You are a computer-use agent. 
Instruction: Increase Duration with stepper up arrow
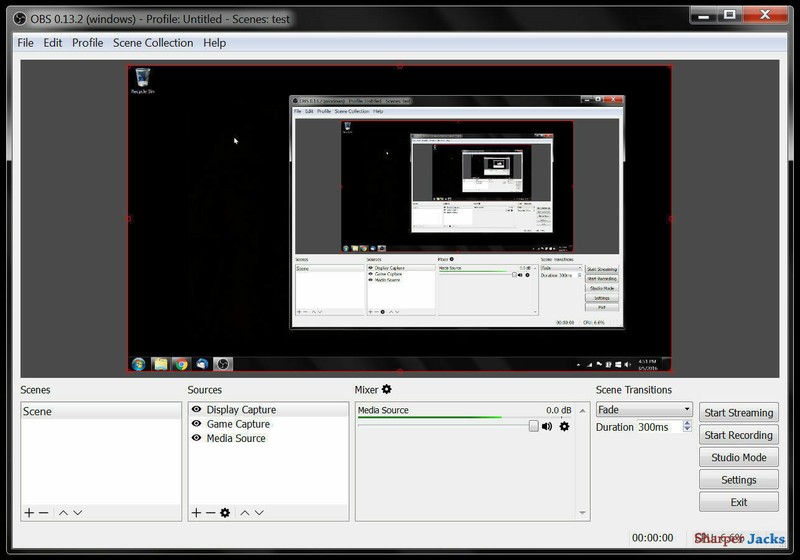pos(687,423)
